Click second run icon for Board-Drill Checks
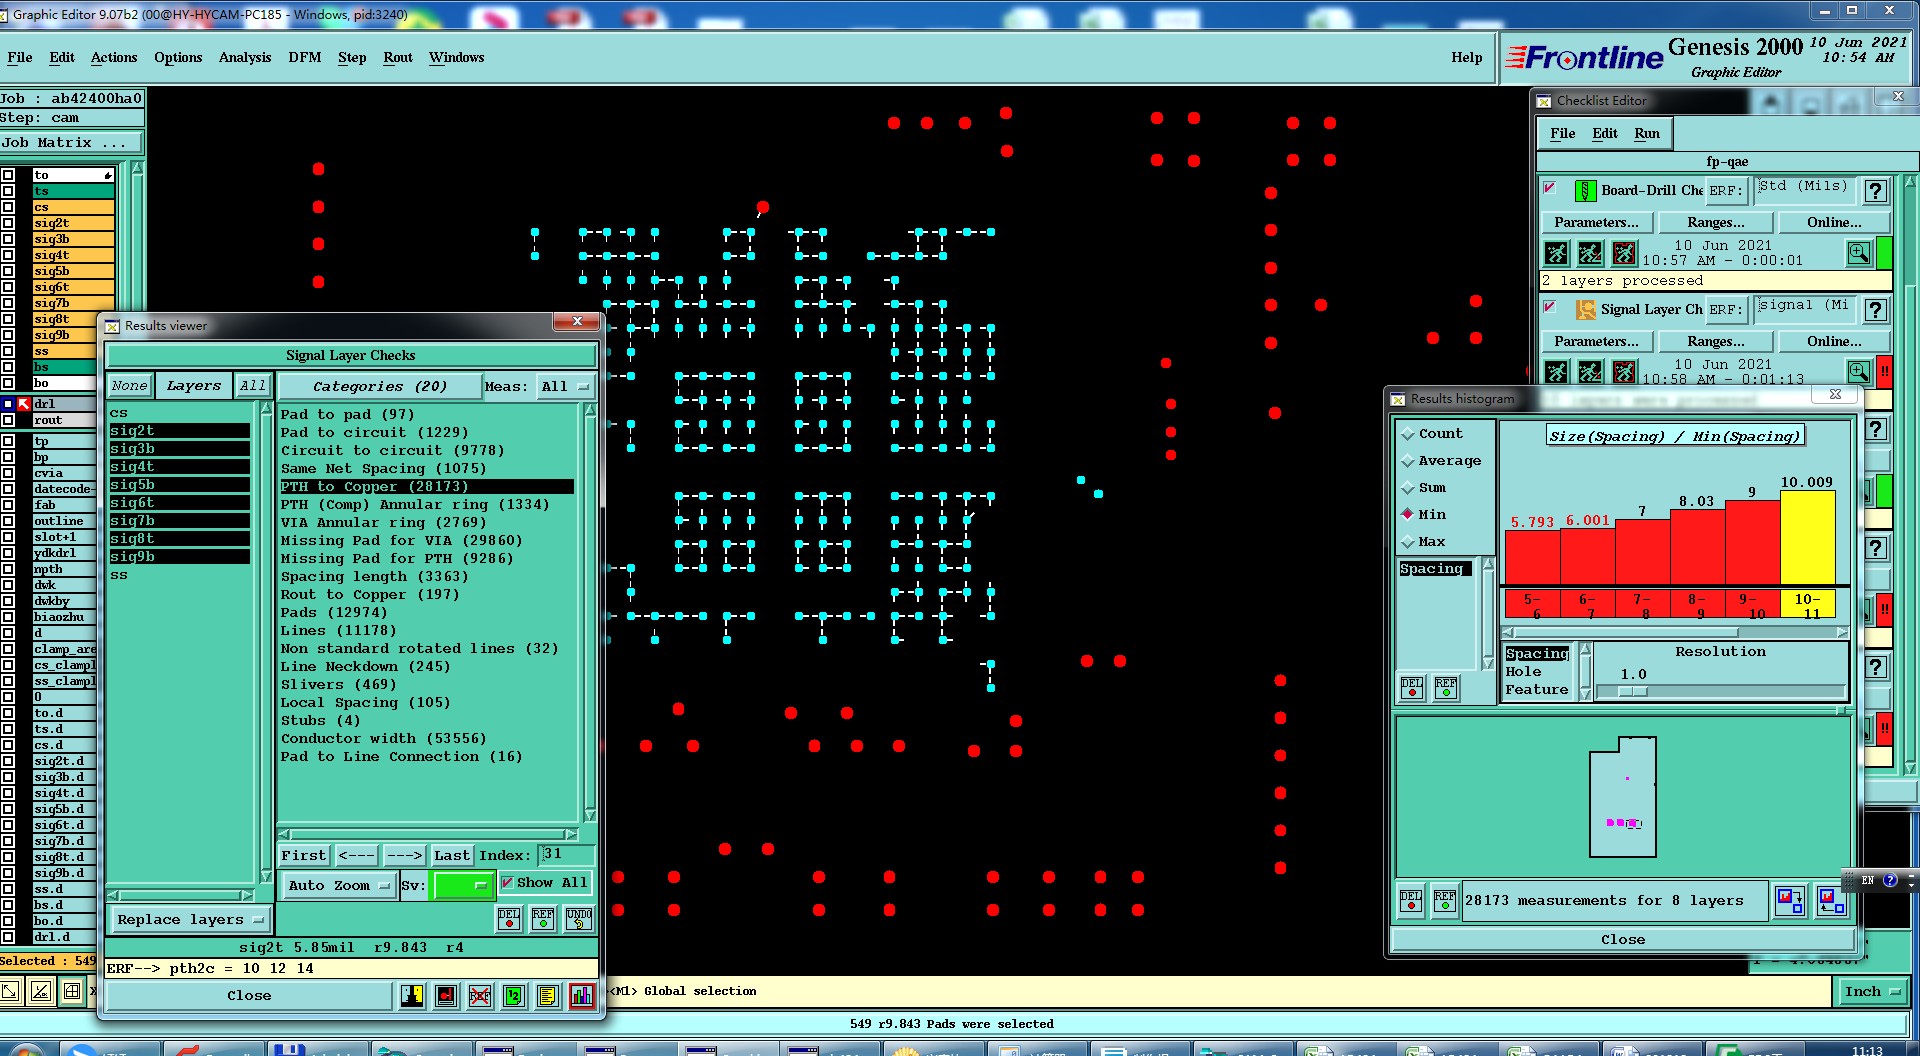The image size is (1920, 1056). pyautogui.click(x=1590, y=253)
